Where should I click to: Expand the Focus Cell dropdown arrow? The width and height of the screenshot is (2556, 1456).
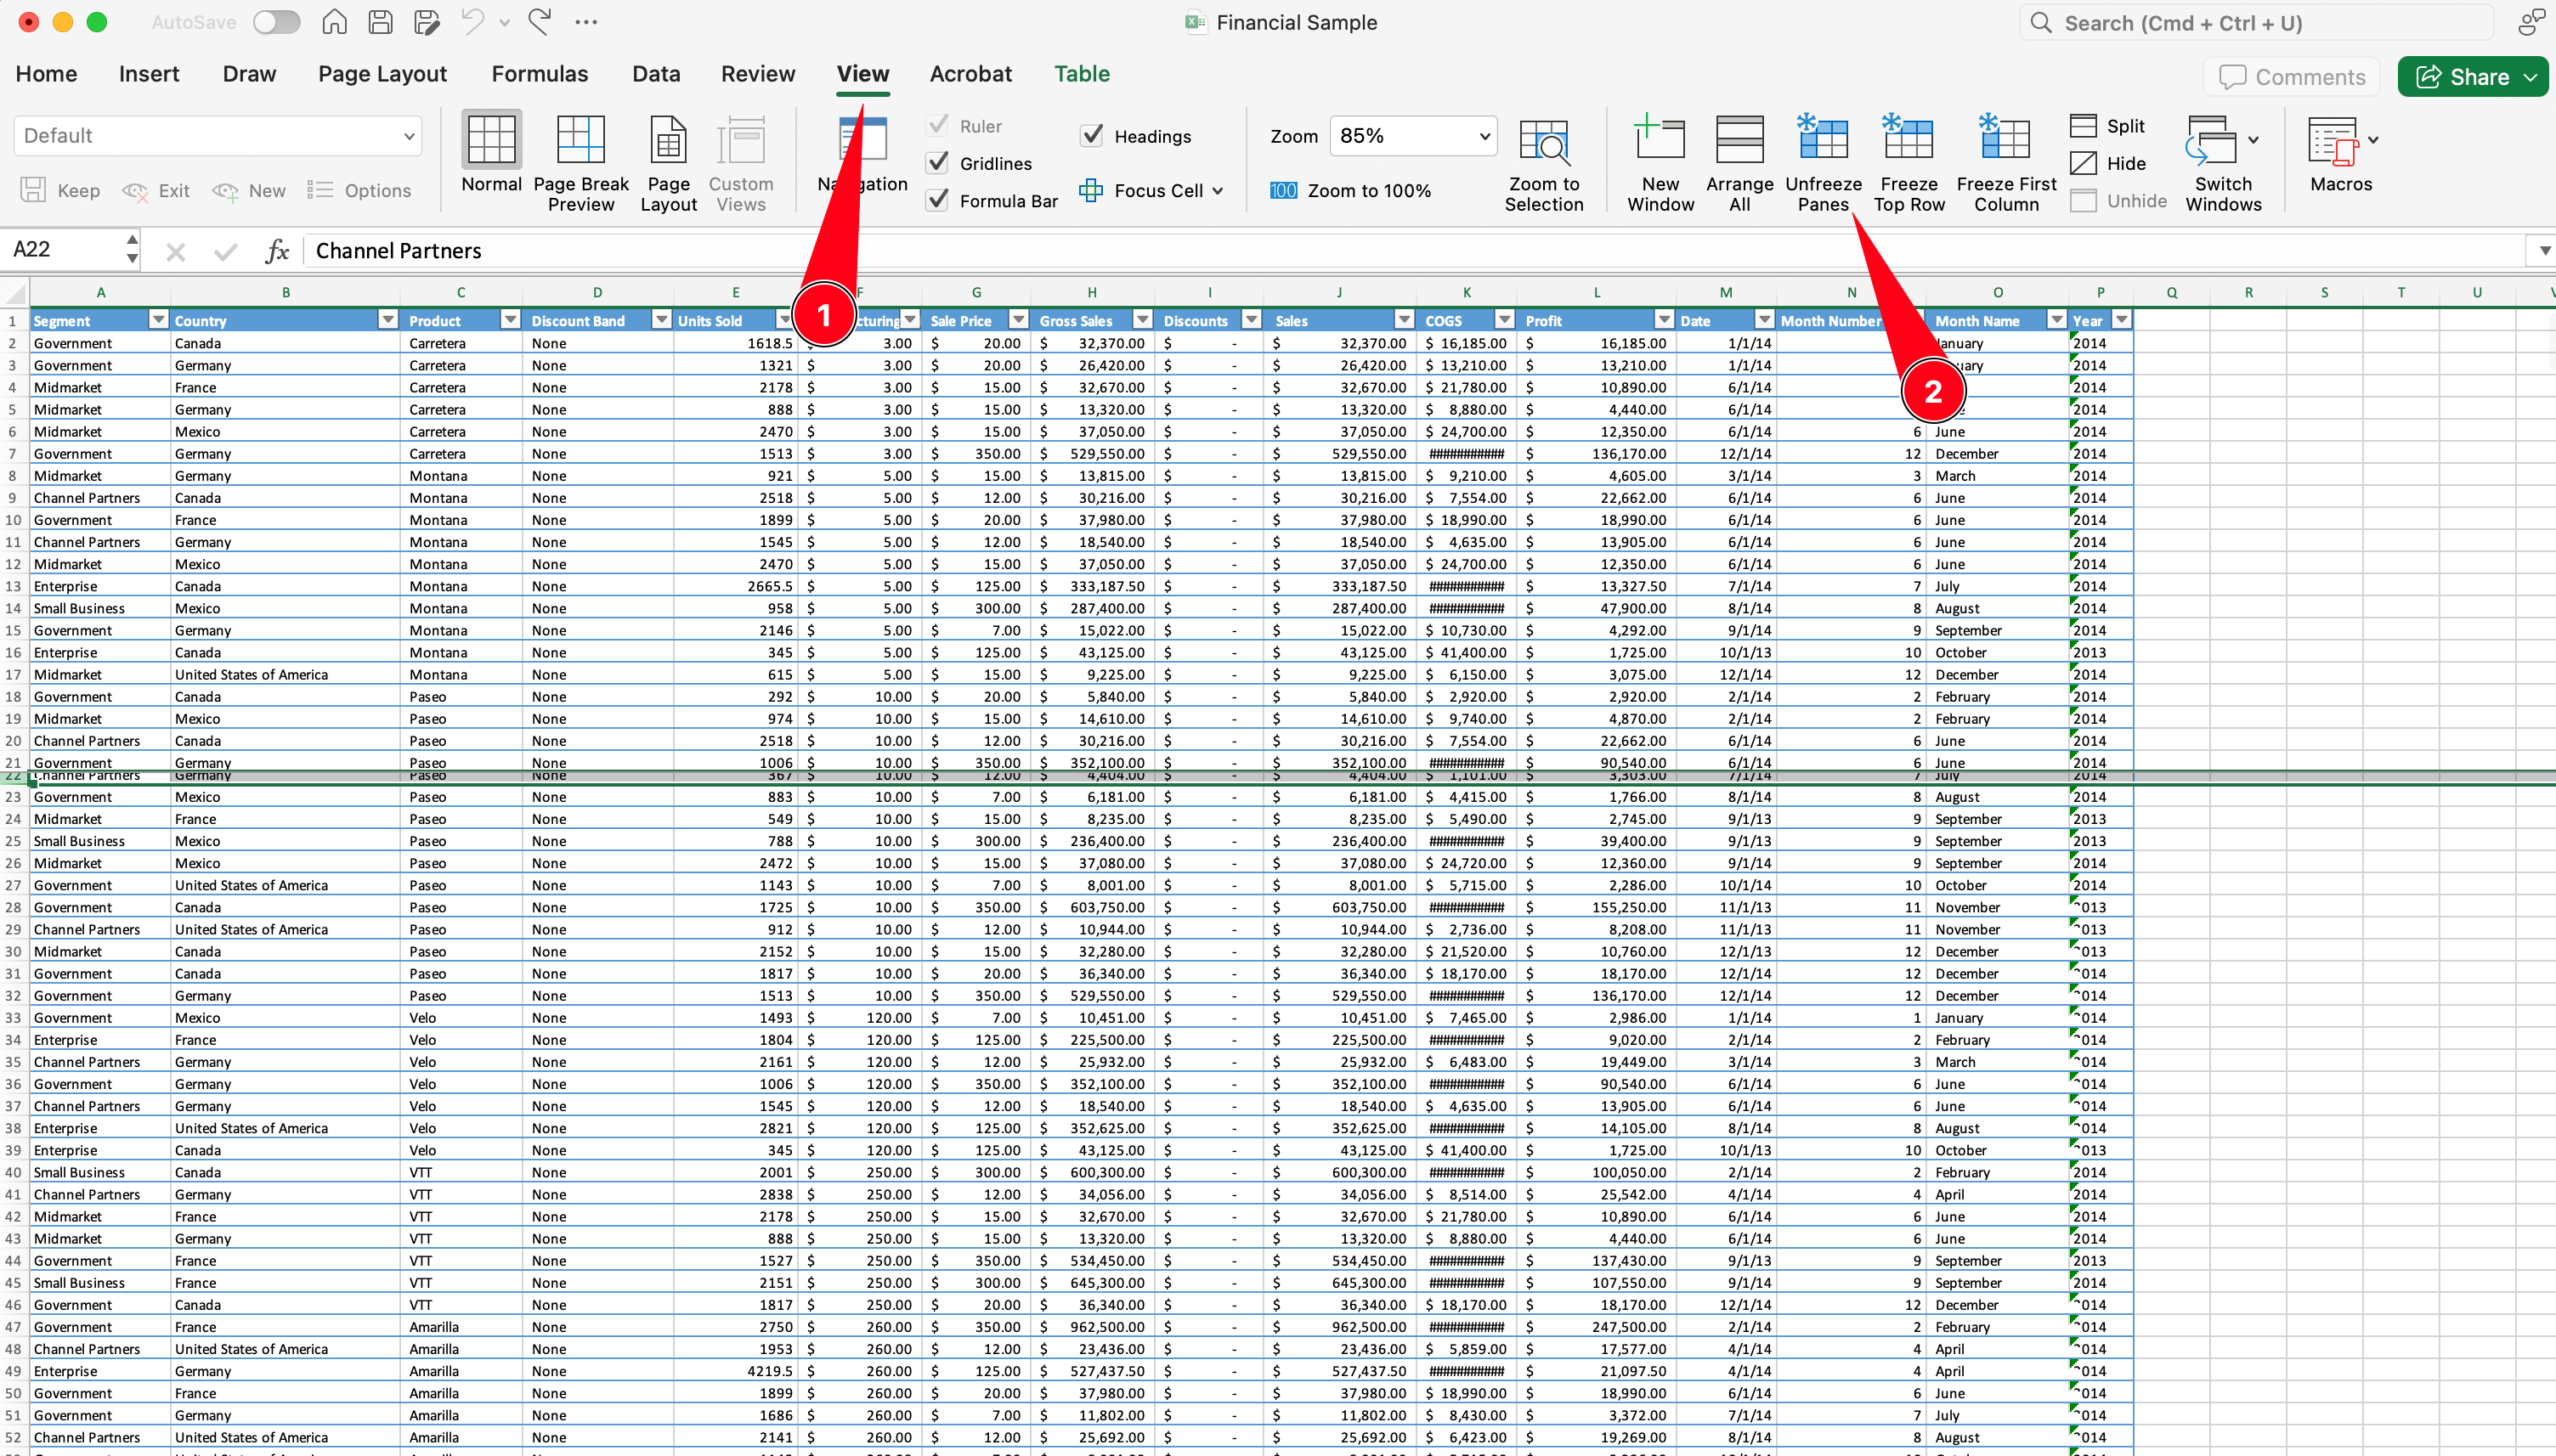[1217, 191]
